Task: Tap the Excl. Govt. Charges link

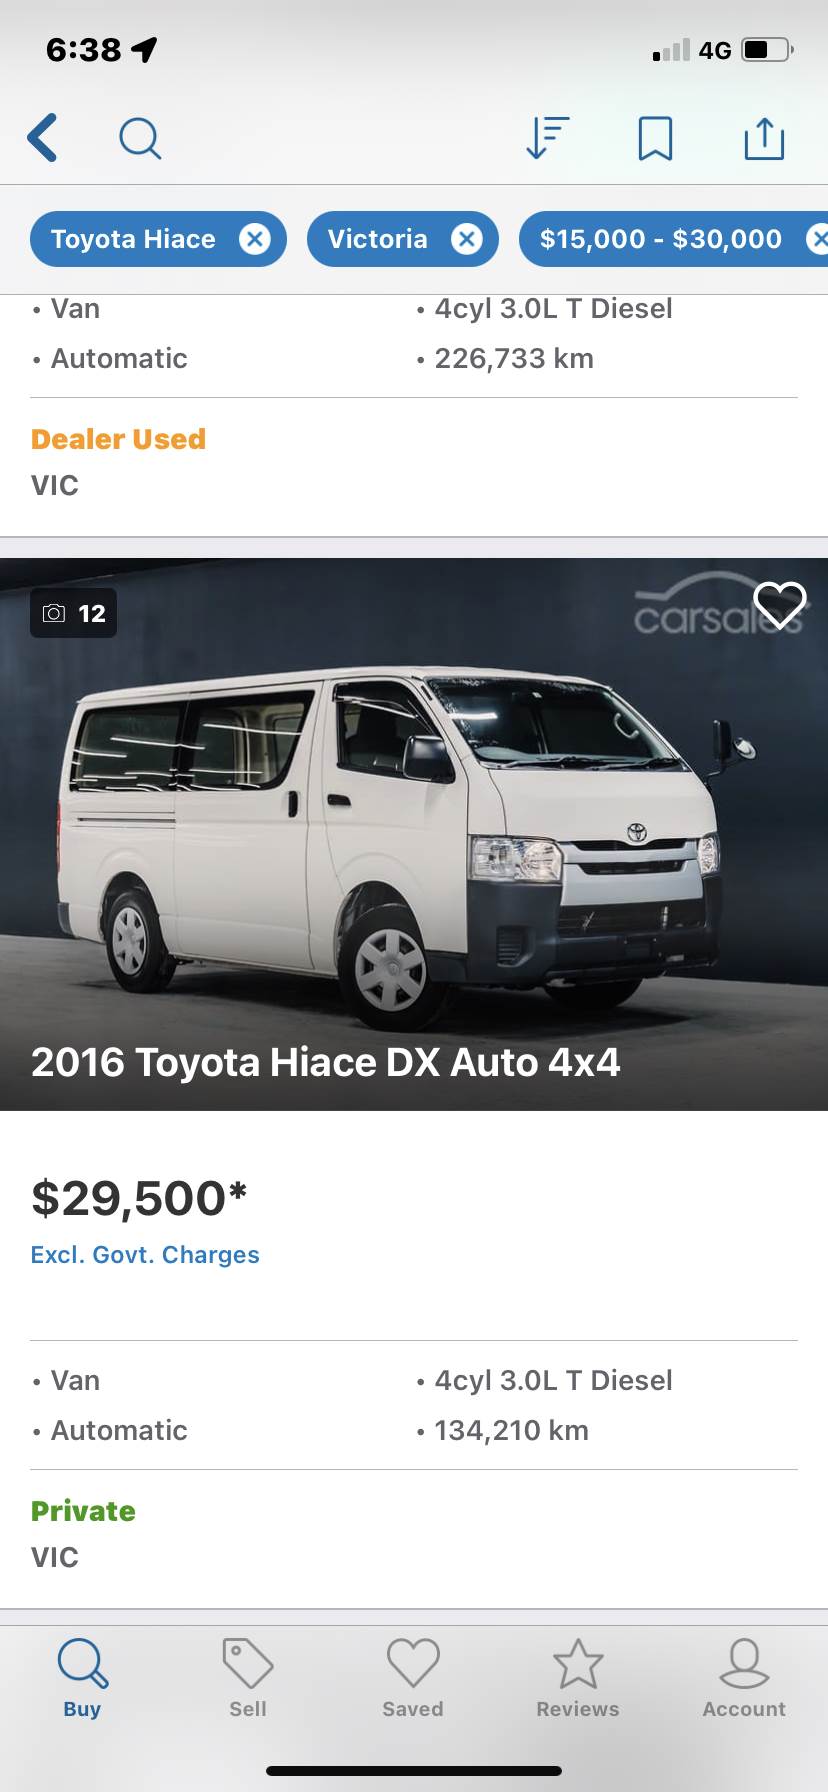Action: (x=145, y=1255)
